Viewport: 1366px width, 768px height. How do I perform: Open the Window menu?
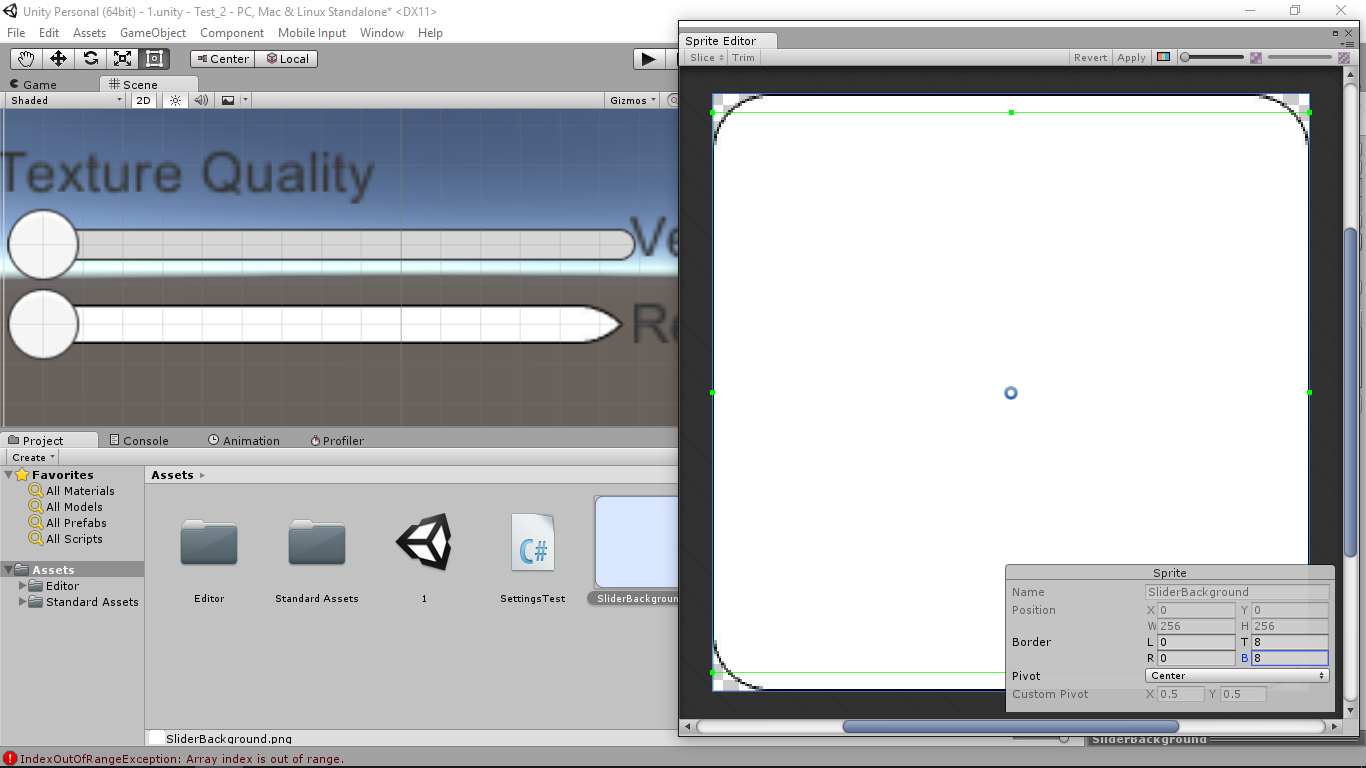(x=382, y=33)
